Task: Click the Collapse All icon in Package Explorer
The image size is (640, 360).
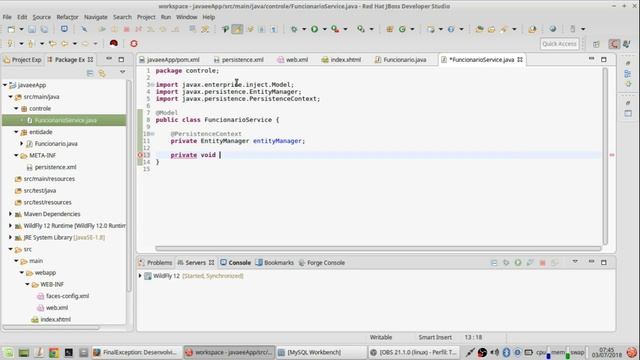Action: point(90,73)
